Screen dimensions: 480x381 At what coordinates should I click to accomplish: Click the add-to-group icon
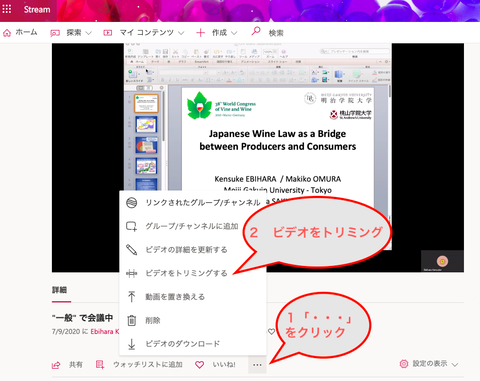[132, 226]
